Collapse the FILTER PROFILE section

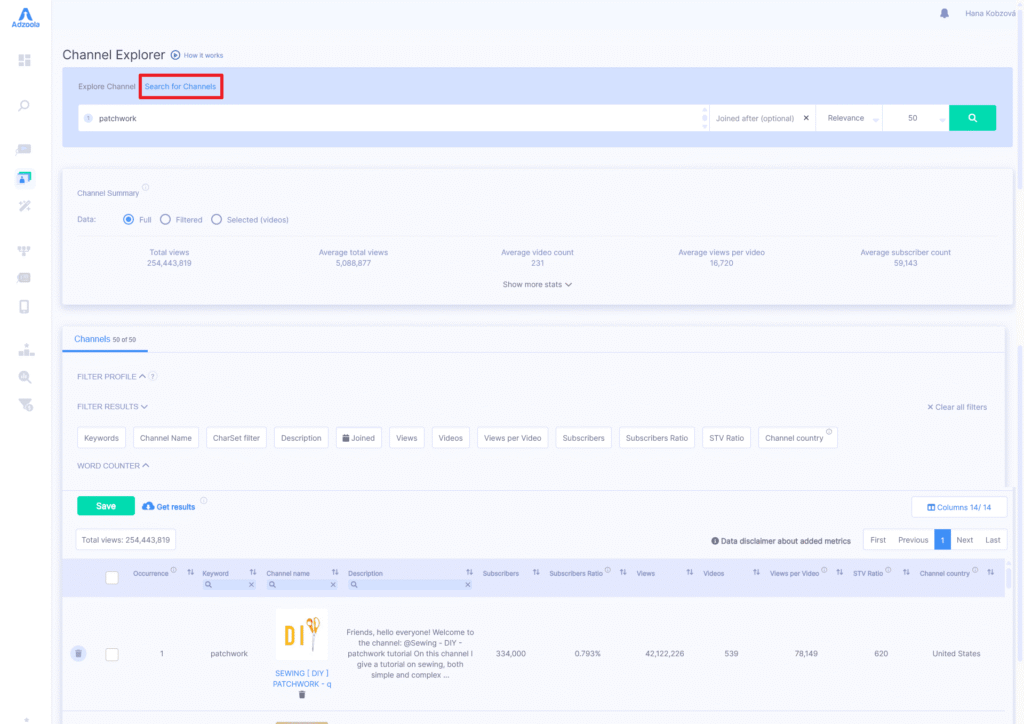click(113, 376)
